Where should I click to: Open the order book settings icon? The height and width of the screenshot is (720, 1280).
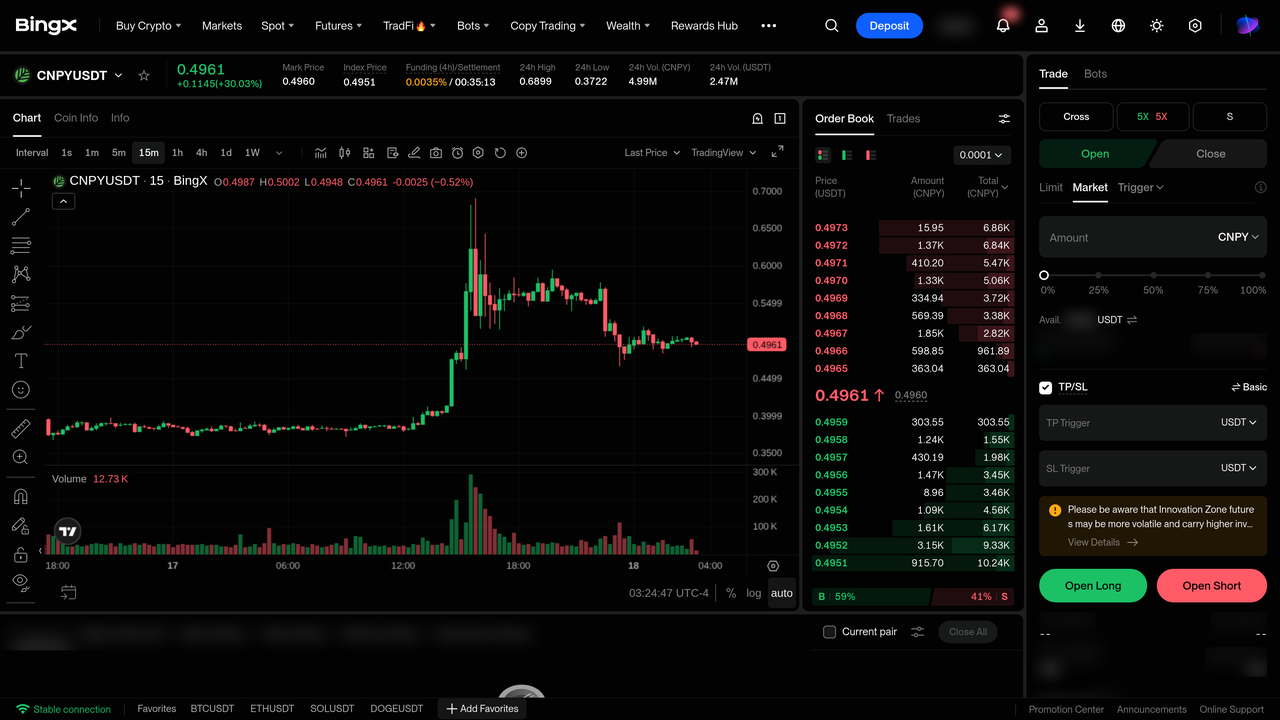click(1004, 119)
